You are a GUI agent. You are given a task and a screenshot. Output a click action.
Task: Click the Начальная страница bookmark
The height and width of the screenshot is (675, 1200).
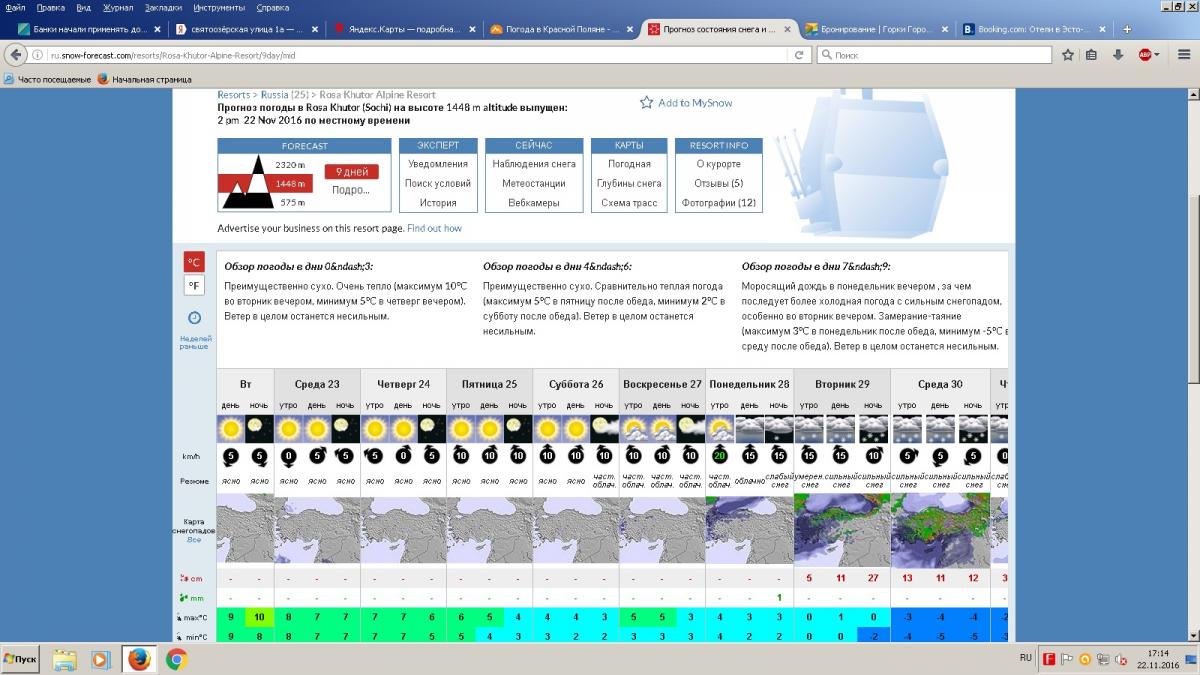click(144, 79)
